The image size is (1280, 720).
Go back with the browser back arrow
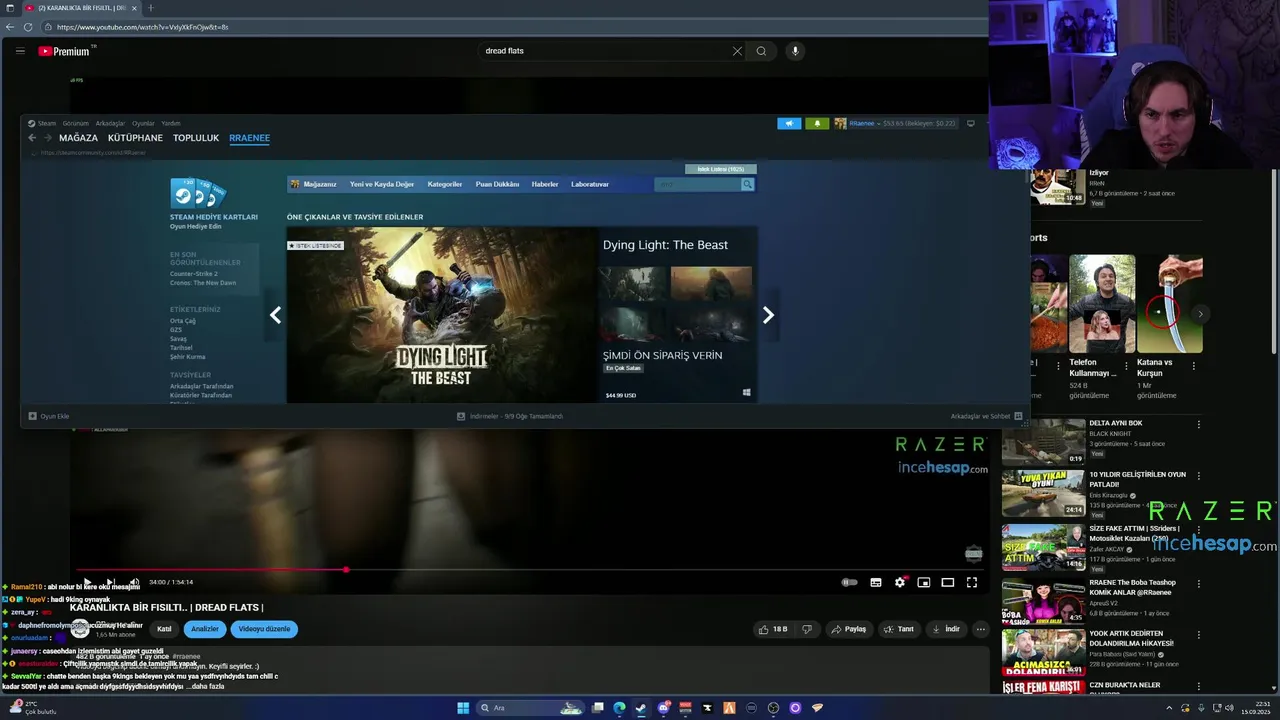point(11,27)
